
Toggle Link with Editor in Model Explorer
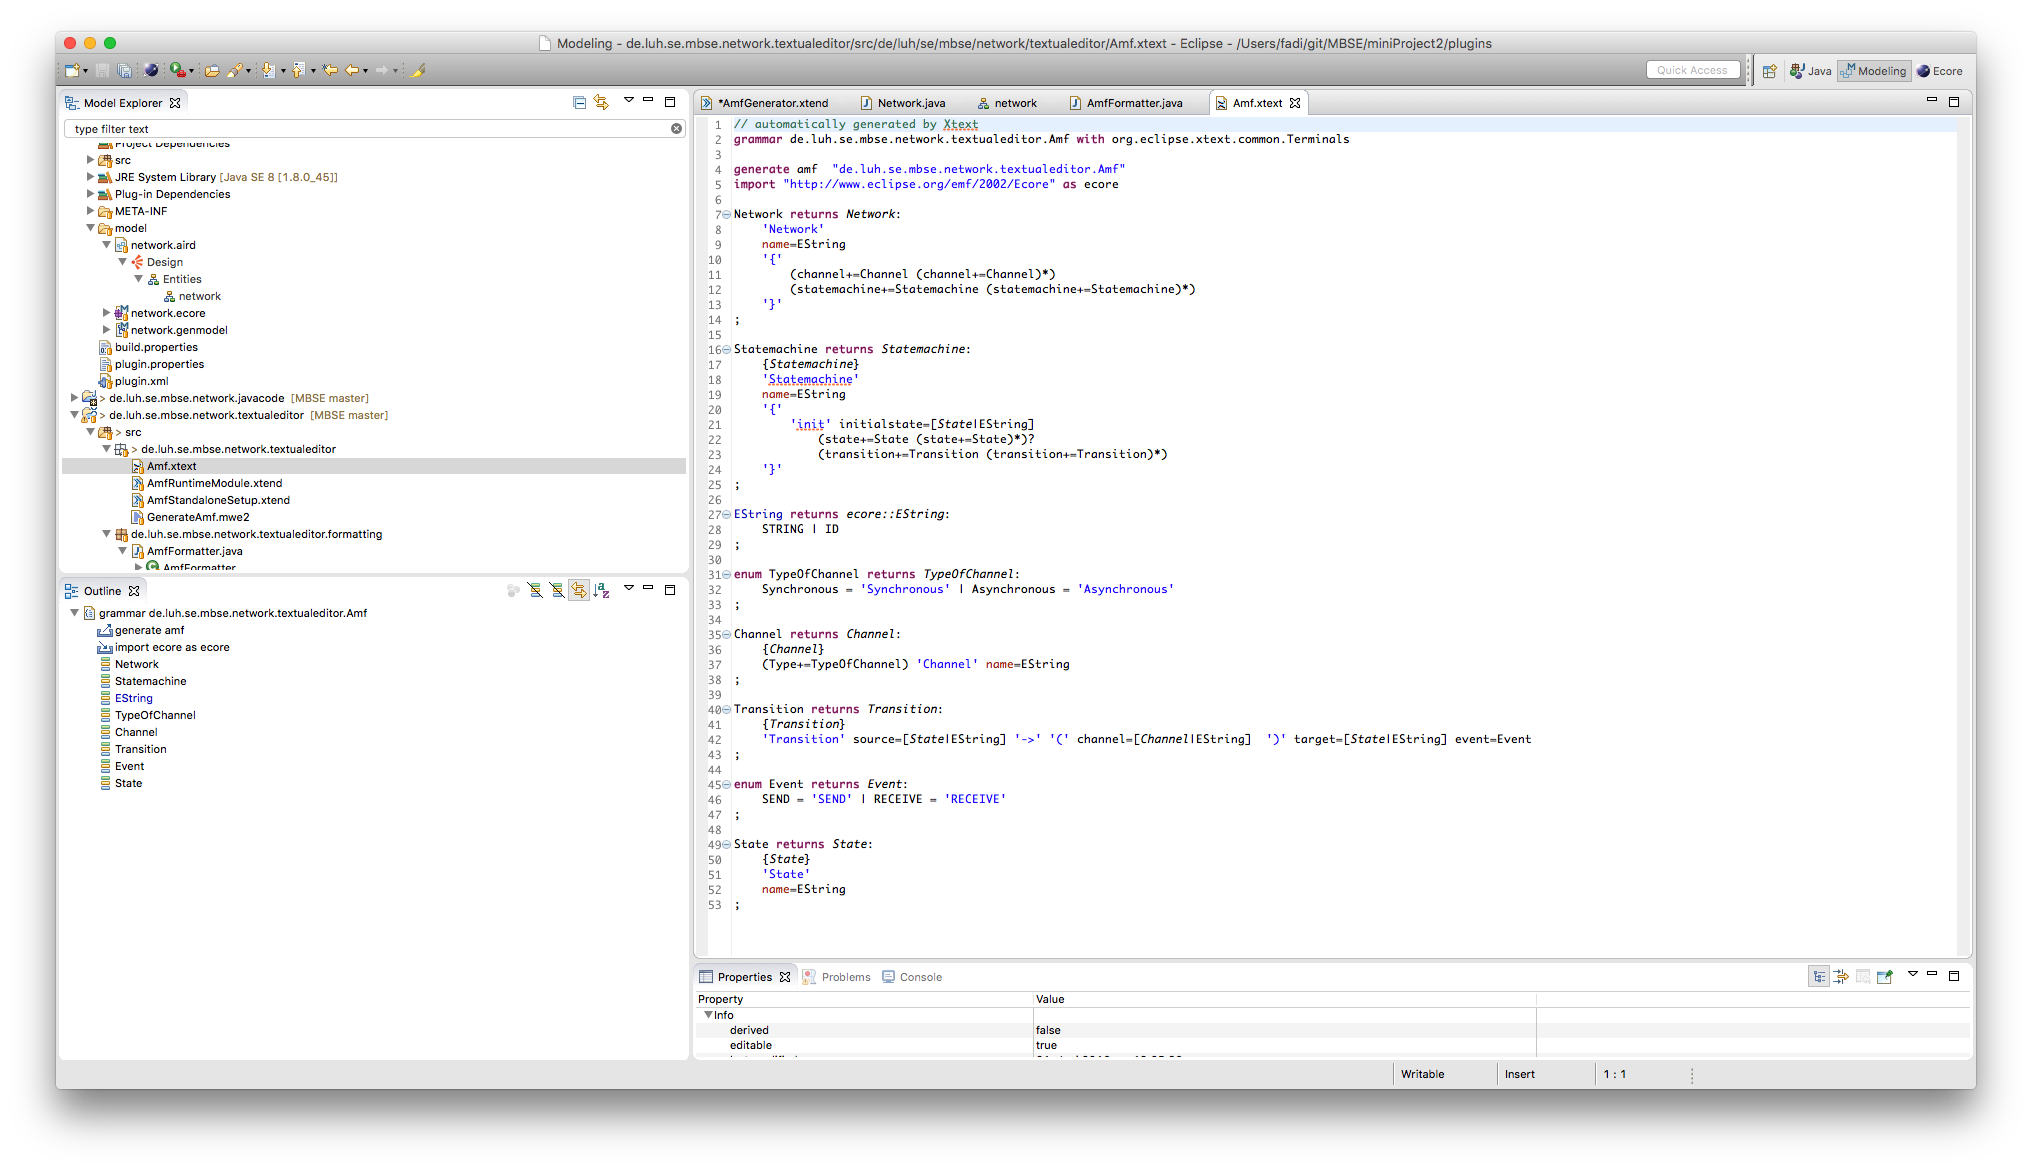(601, 102)
